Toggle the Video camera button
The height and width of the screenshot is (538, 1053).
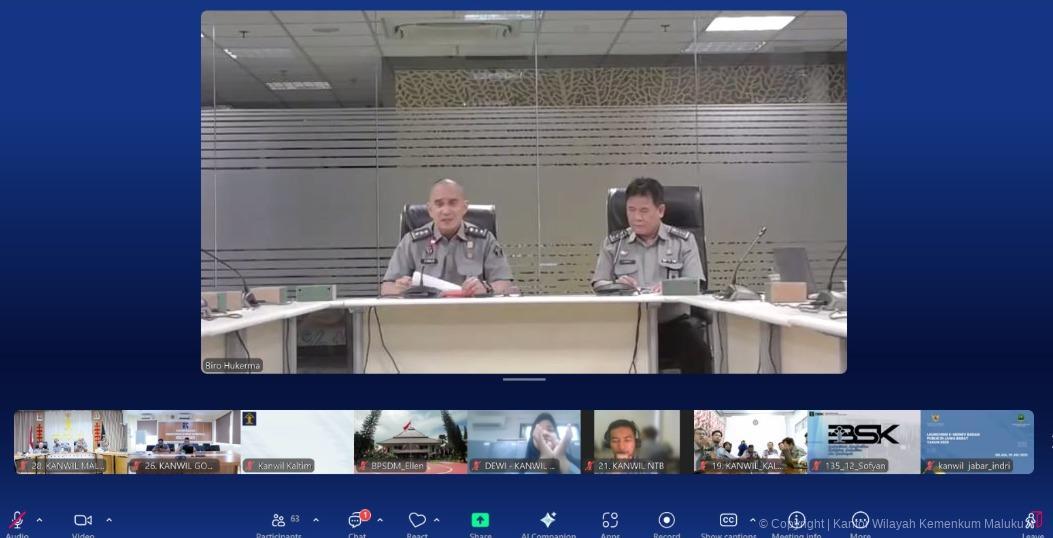[83, 521]
